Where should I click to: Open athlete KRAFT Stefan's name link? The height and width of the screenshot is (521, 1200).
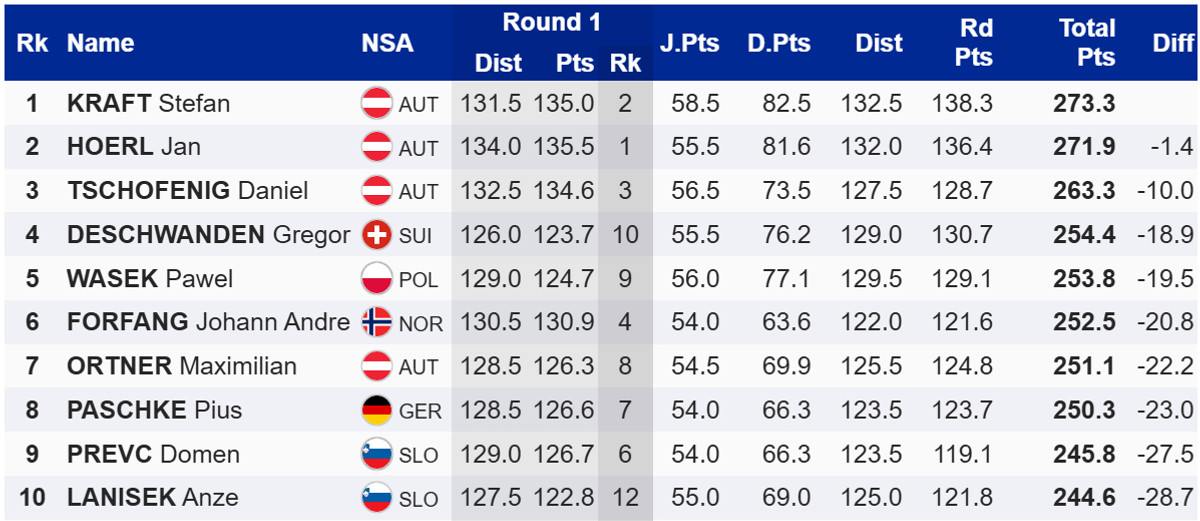[x=148, y=103]
